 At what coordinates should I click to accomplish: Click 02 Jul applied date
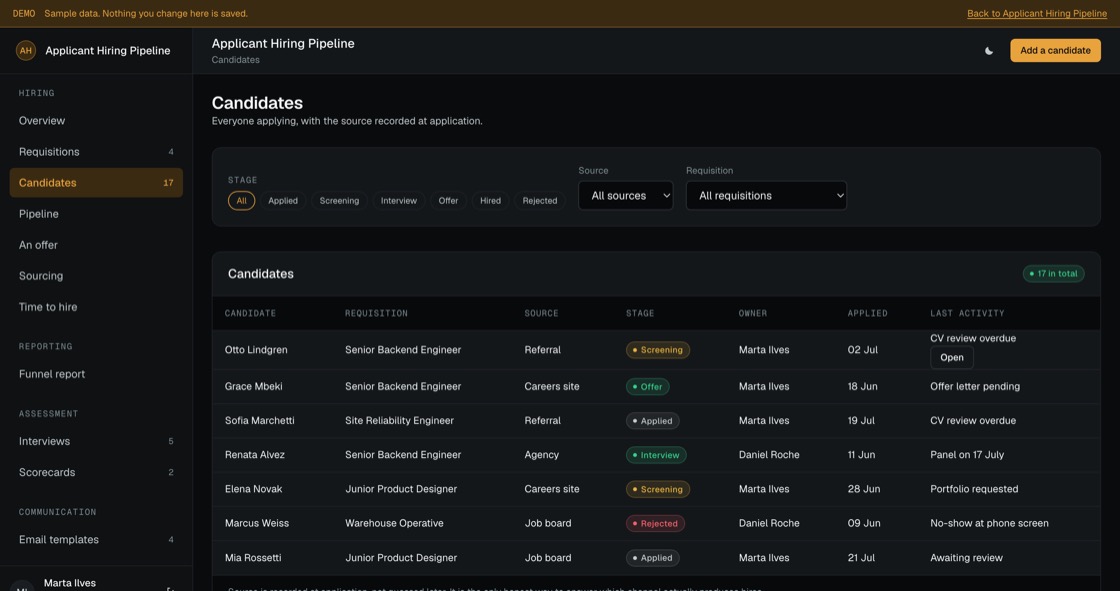[862, 350]
